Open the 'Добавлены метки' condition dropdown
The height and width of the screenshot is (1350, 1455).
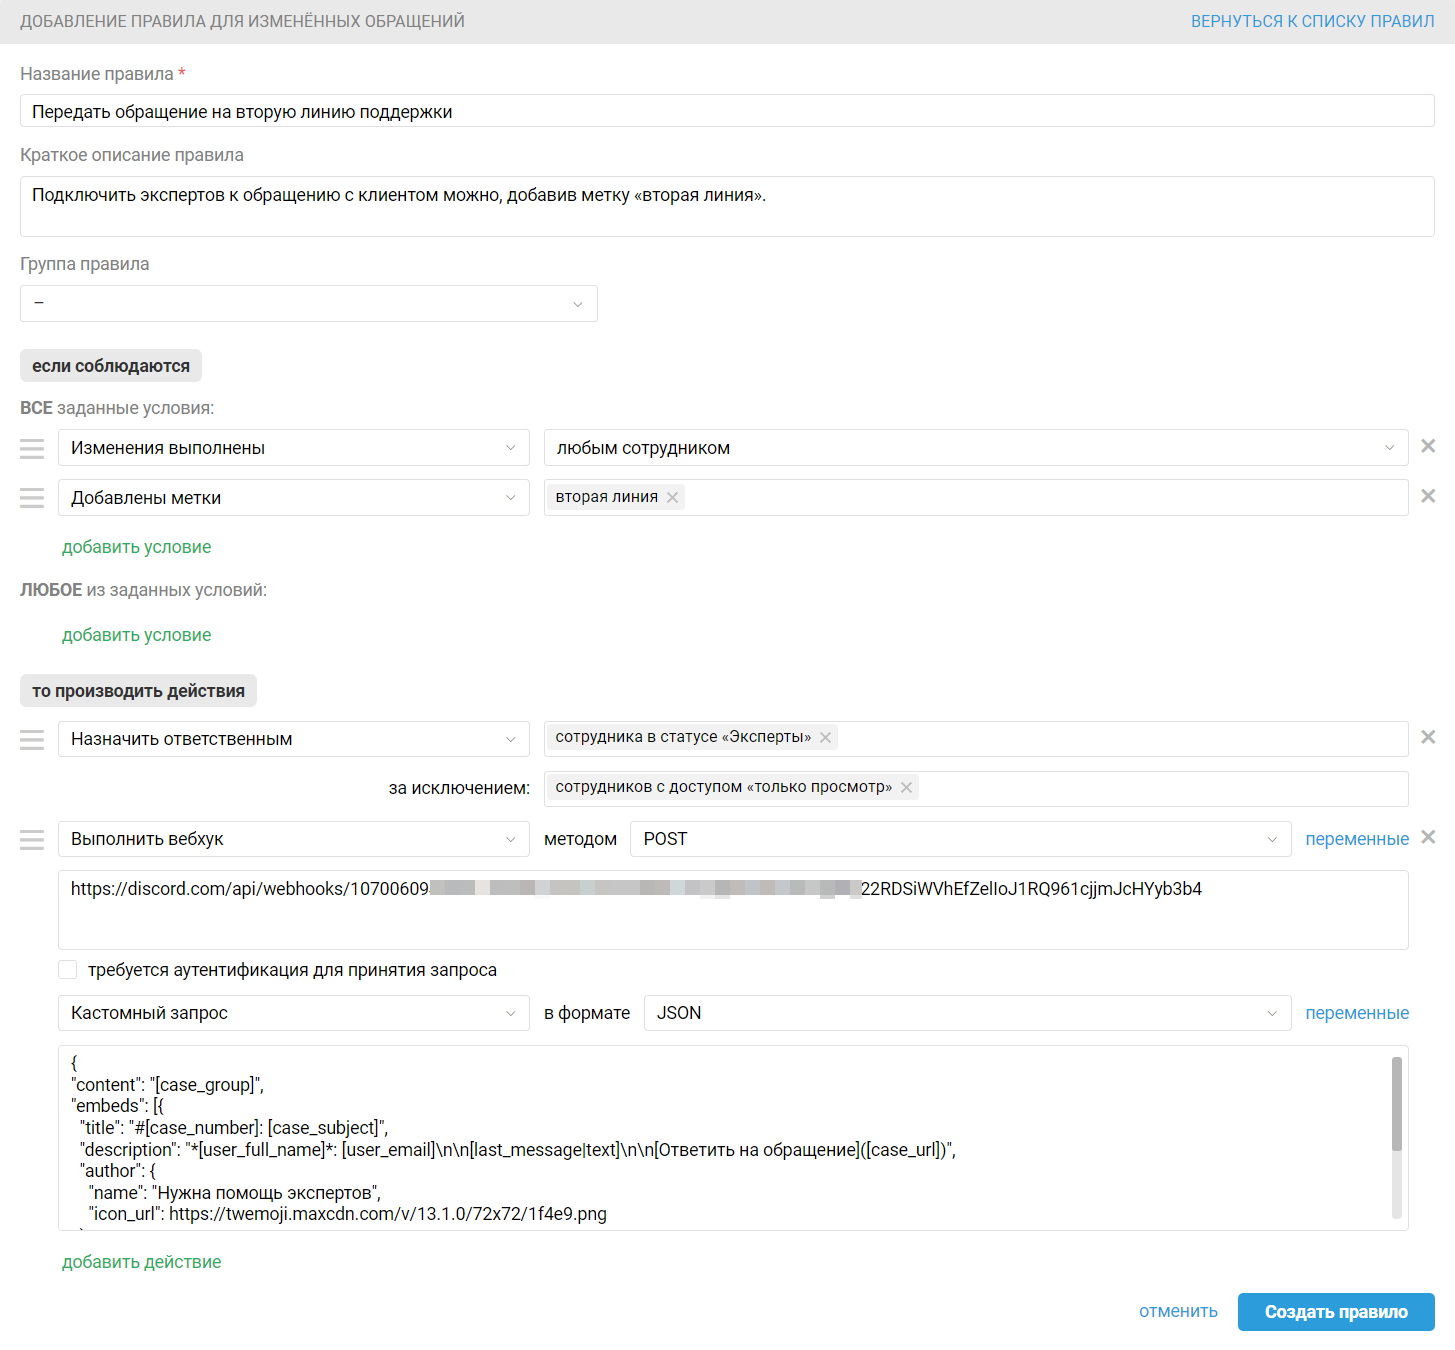pos(294,498)
